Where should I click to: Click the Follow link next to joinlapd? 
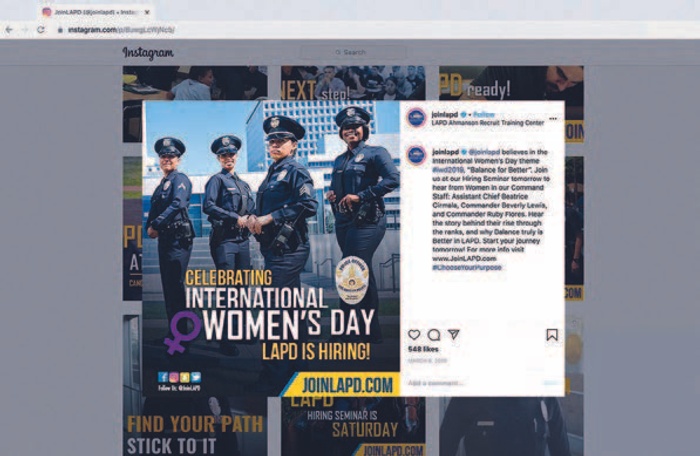point(483,114)
